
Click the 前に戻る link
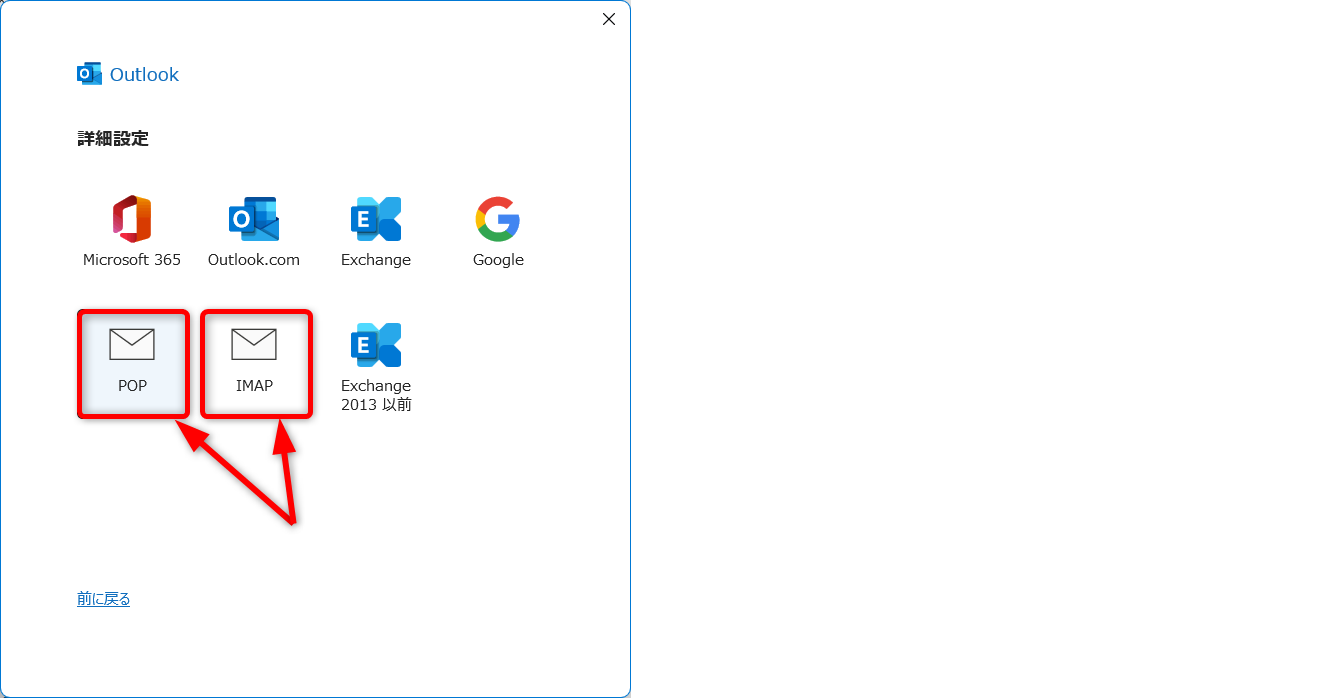[x=104, y=599]
